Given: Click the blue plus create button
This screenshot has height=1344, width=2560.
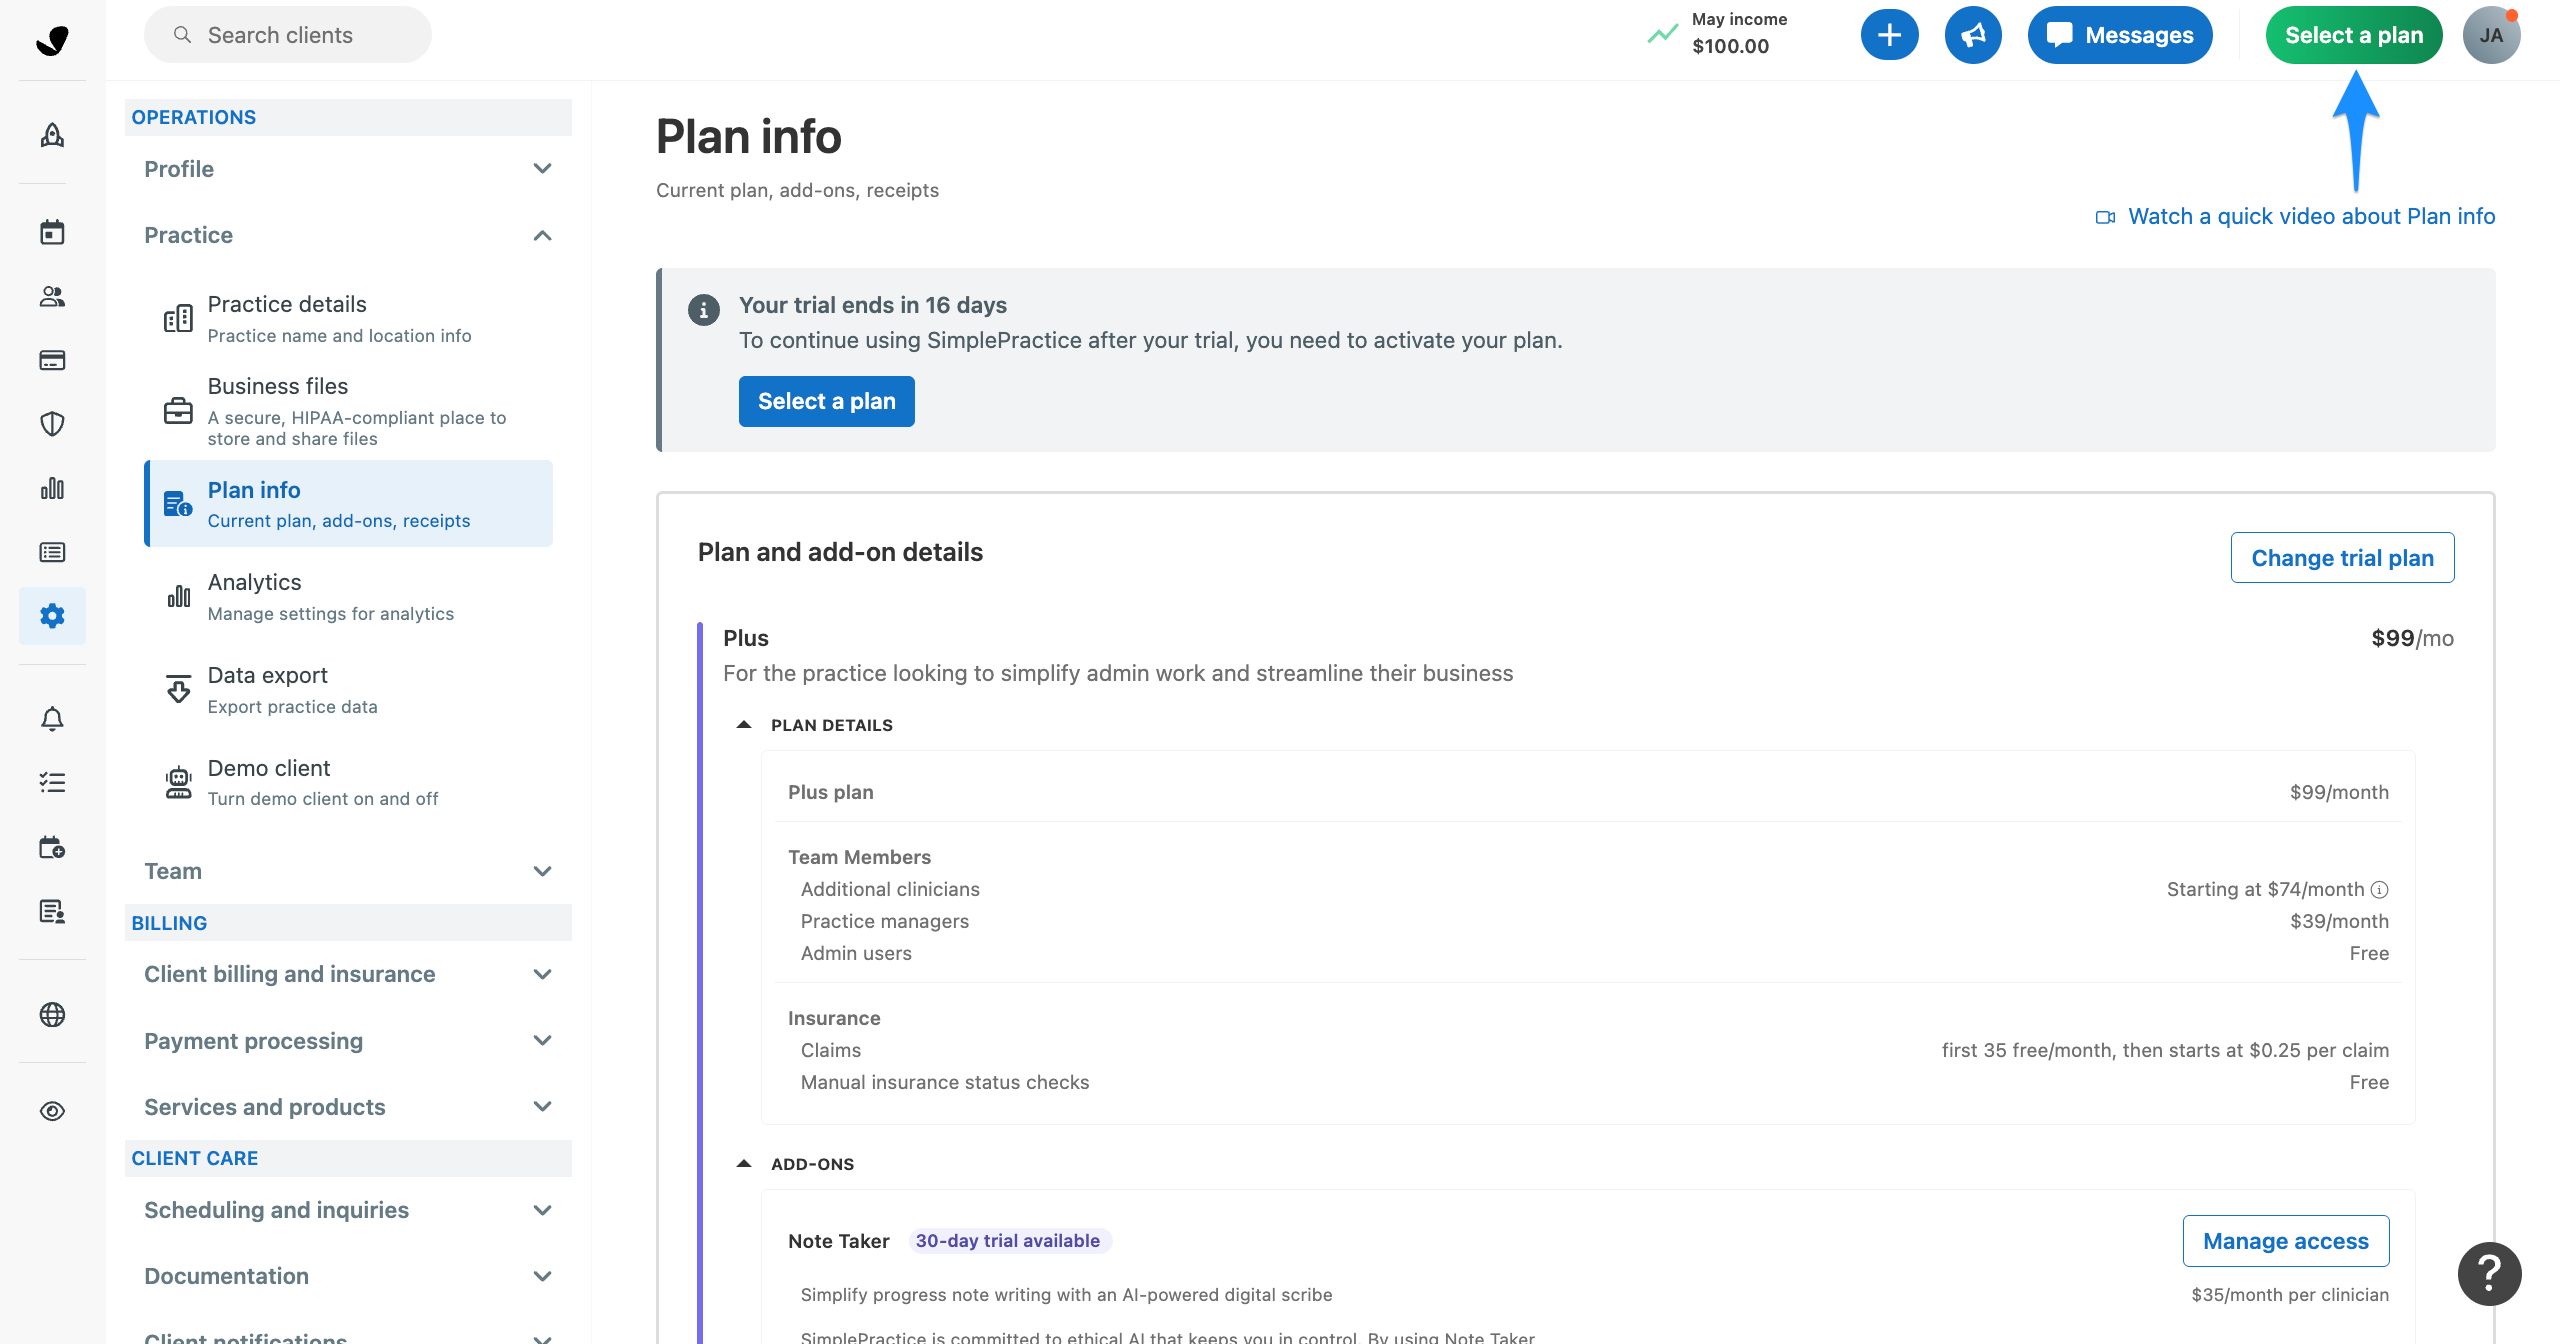Looking at the screenshot, I should pos(1889,35).
